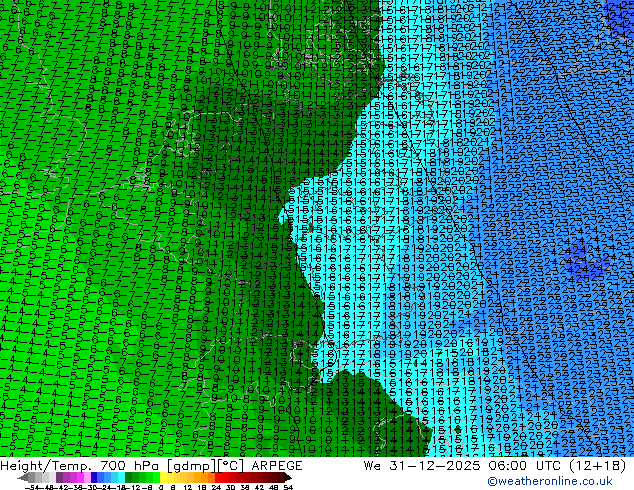Open the weatheronline.co.uk link
The height and width of the screenshot is (490, 634).
click(x=550, y=481)
